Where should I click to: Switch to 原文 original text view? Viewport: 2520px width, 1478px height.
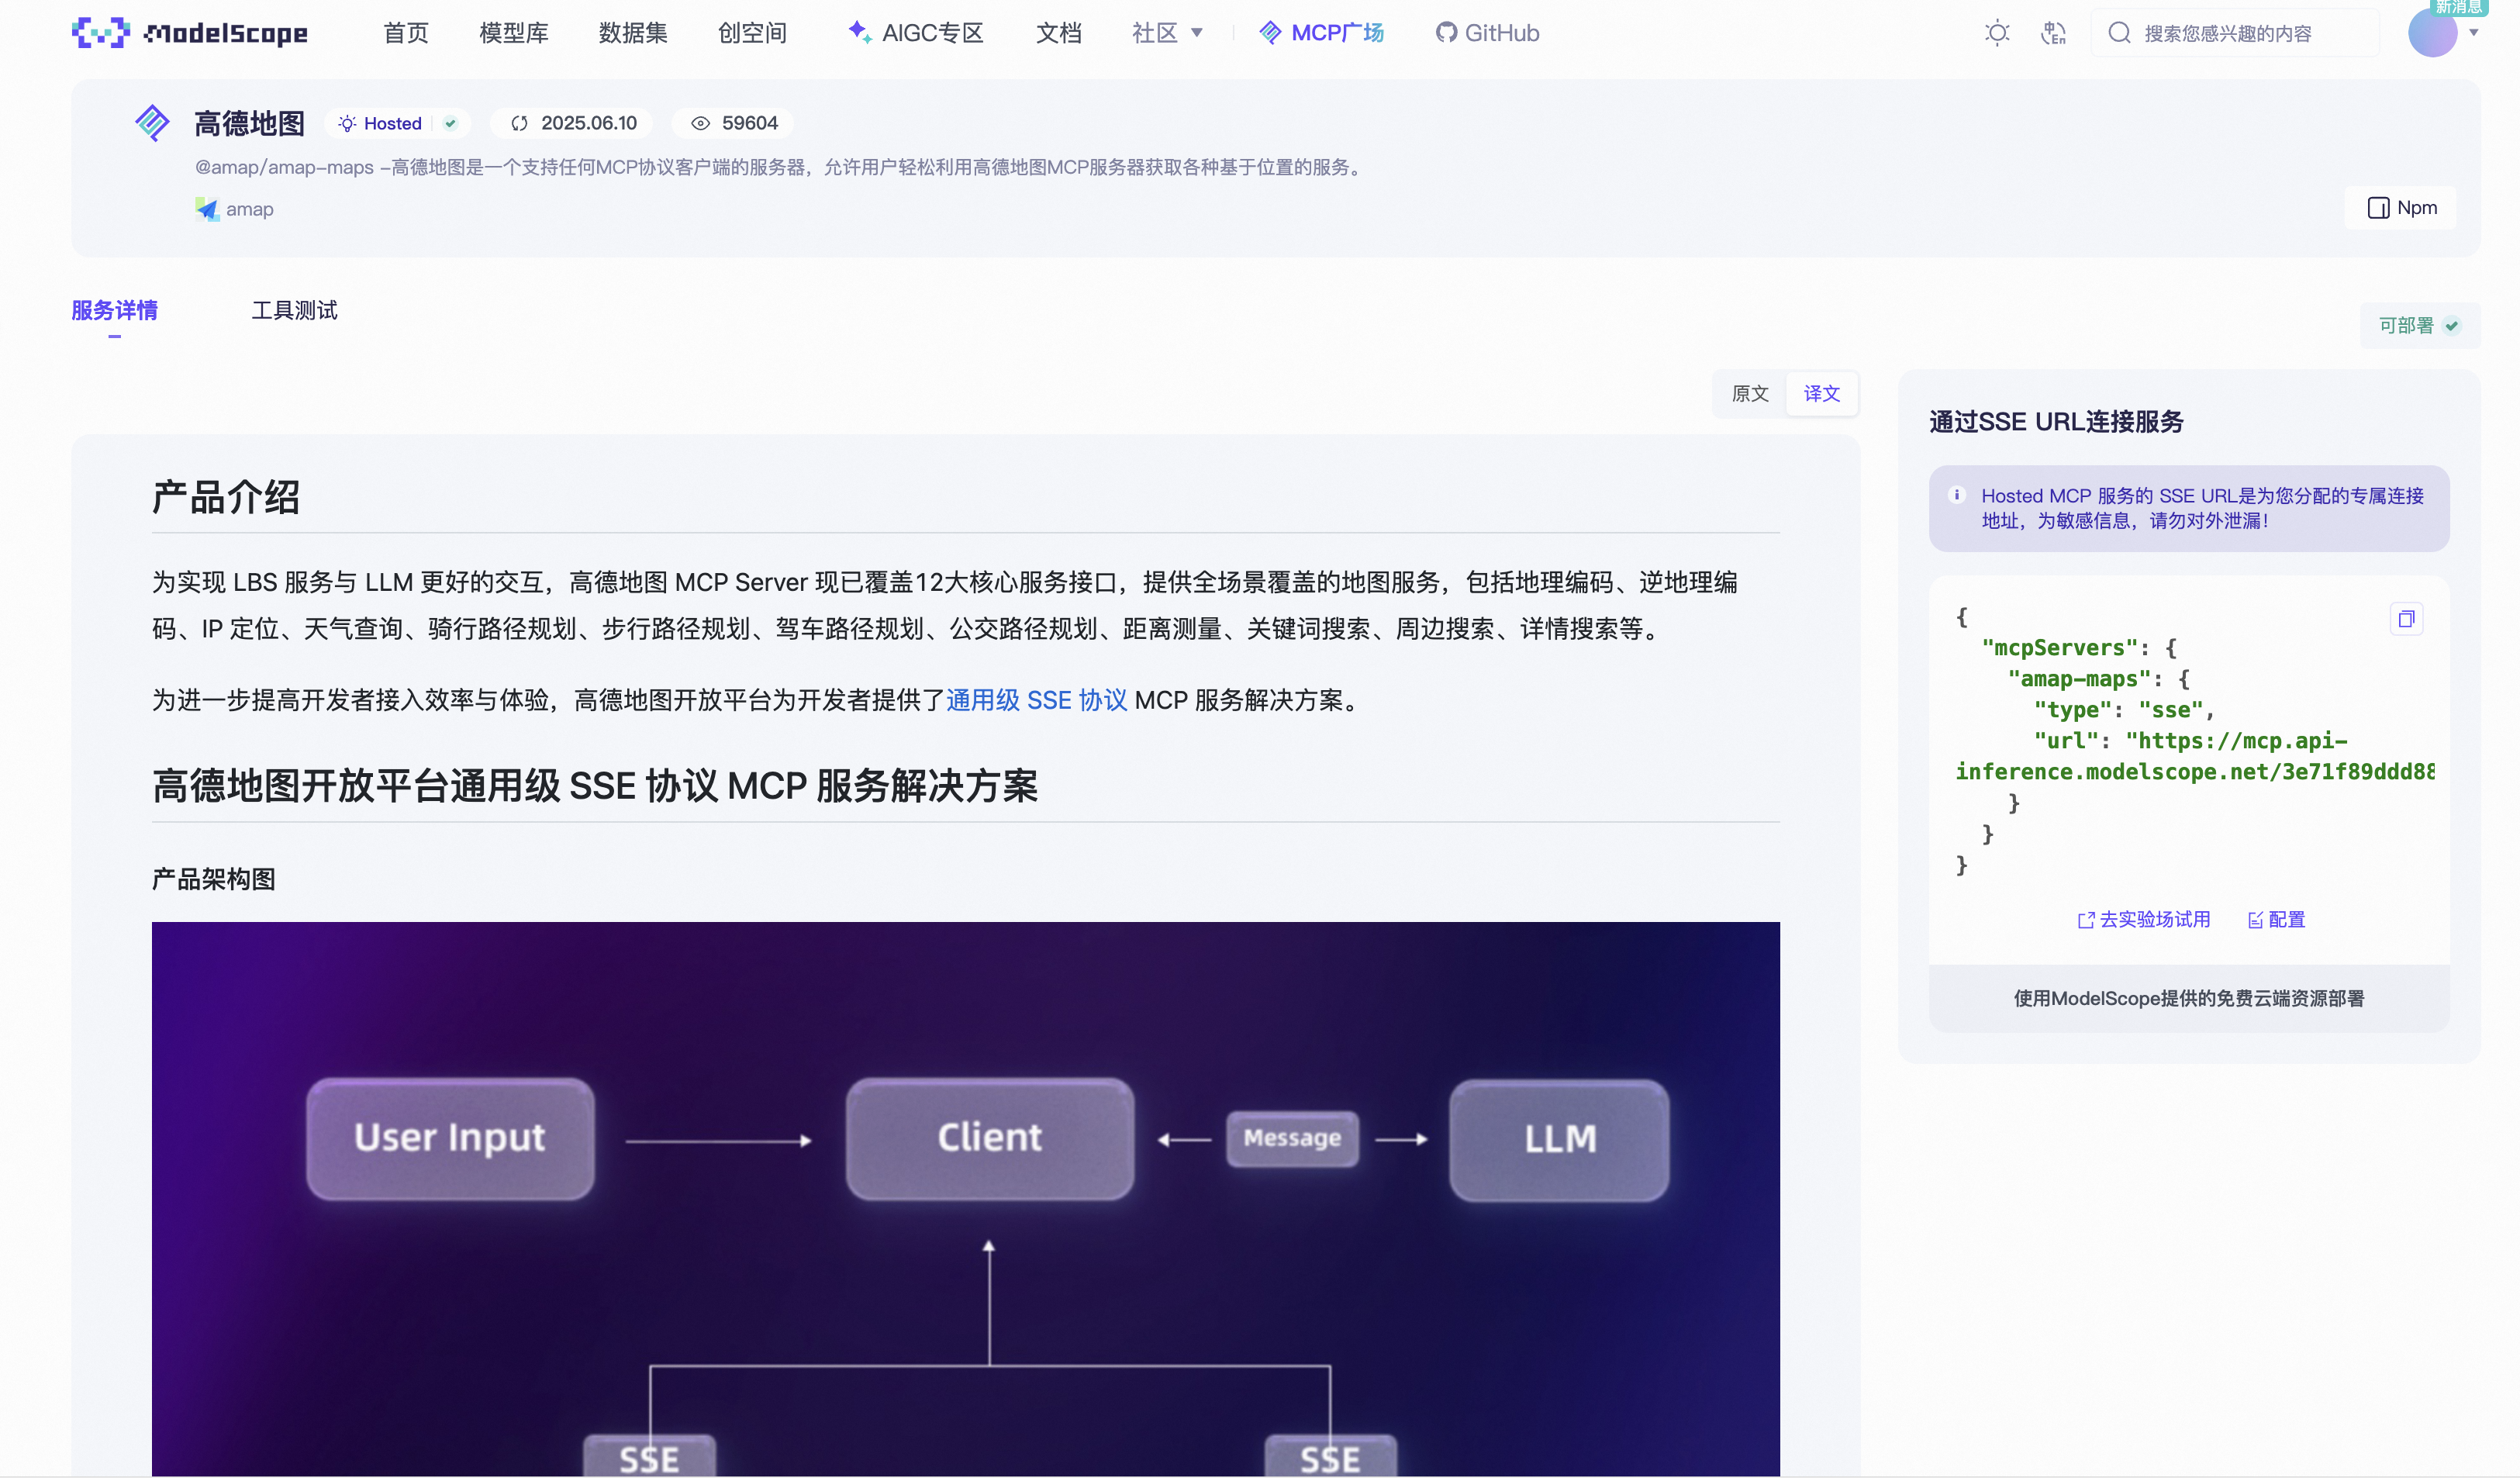(x=1750, y=393)
